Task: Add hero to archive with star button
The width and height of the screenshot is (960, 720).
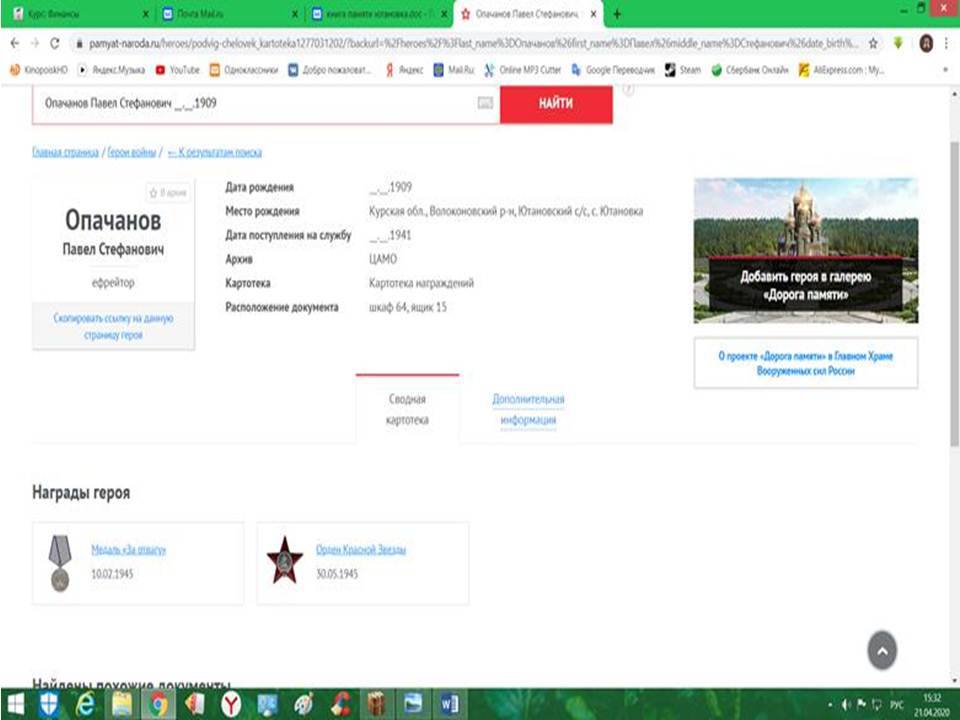Action: 168,193
